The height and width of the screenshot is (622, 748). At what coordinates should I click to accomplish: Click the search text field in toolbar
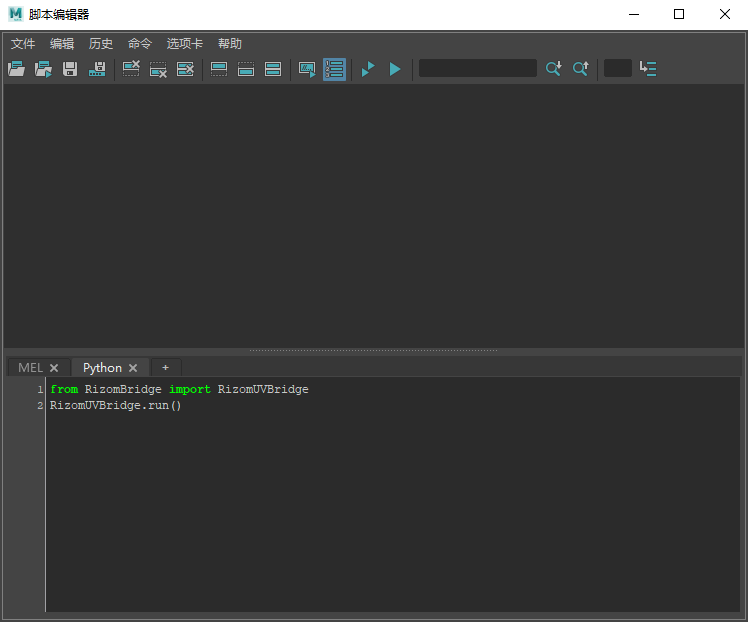tap(477, 68)
